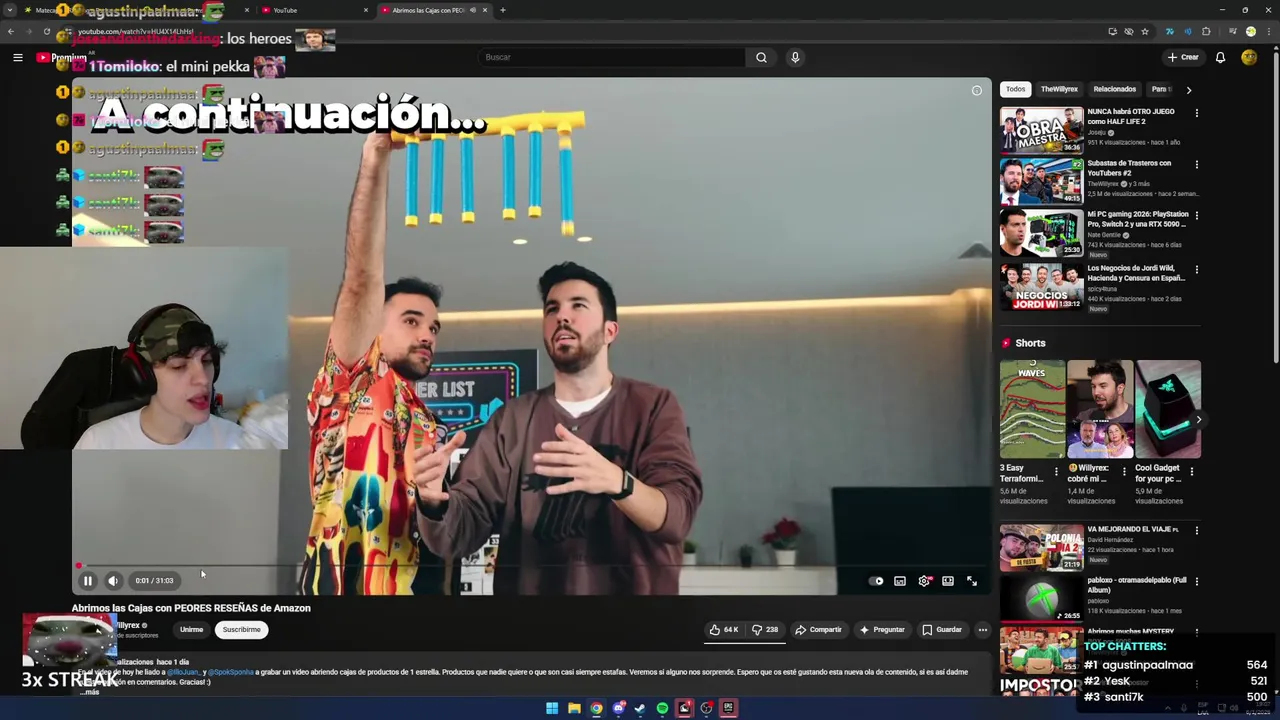Open File Explorer from taskbar
1280x720 pixels.
(x=574, y=708)
